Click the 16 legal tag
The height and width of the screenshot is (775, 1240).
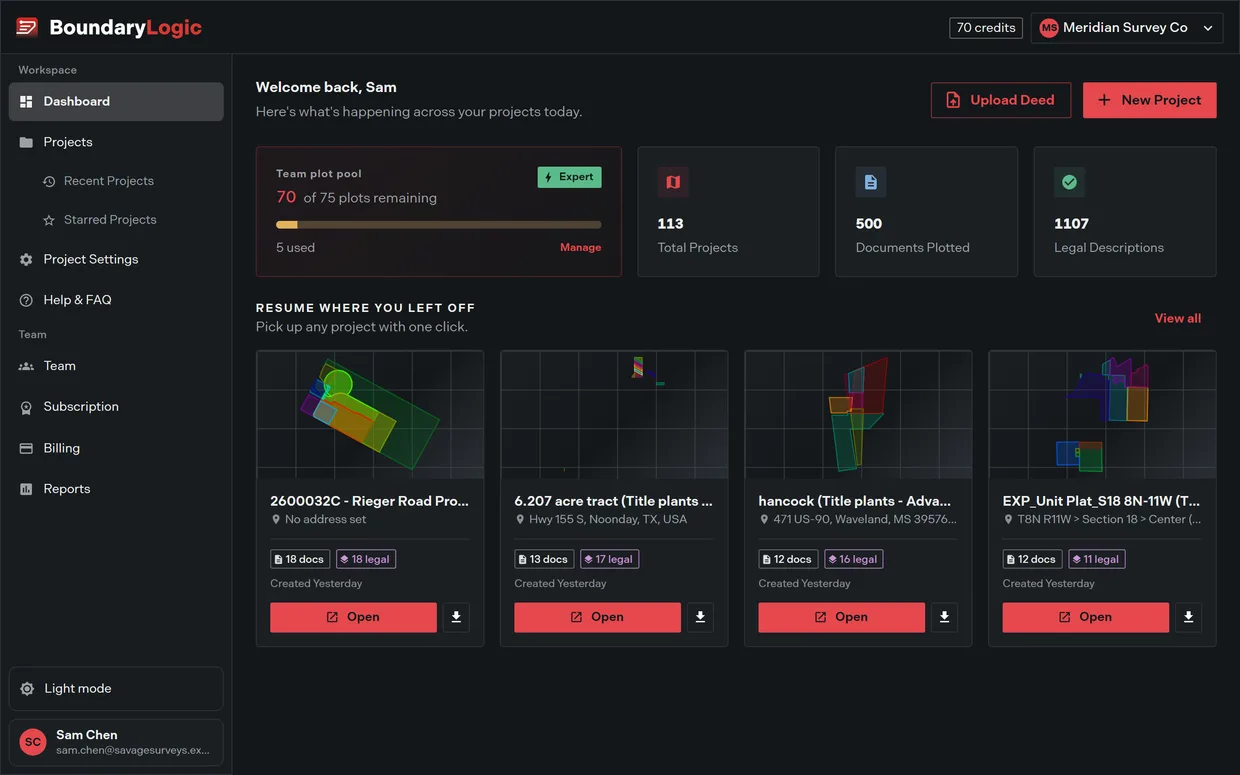click(854, 559)
